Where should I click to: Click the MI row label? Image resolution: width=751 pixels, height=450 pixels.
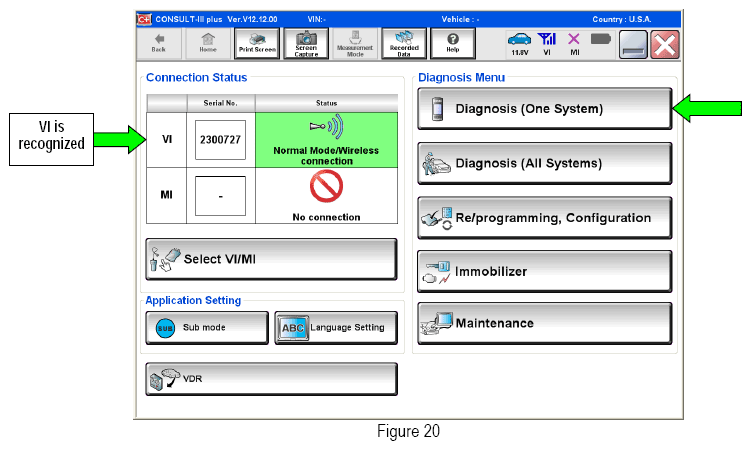pos(166,195)
